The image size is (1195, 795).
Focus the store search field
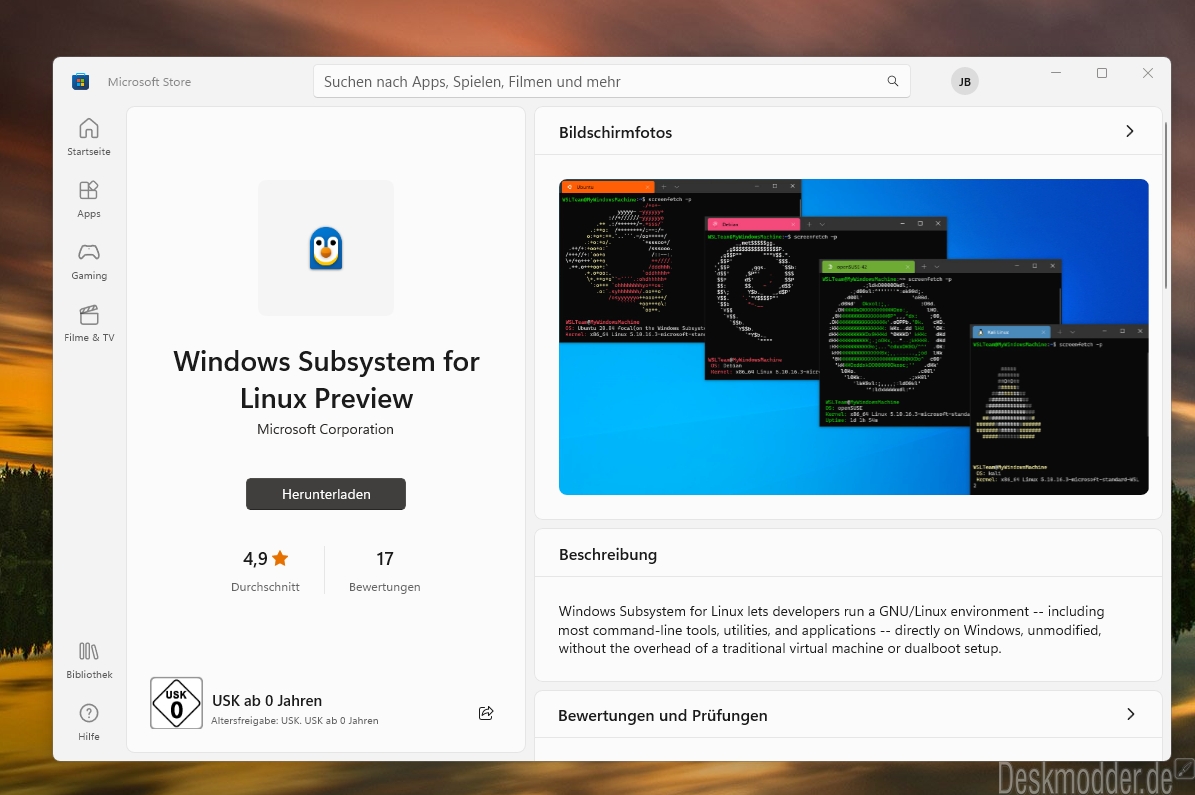click(x=611, y=82)
